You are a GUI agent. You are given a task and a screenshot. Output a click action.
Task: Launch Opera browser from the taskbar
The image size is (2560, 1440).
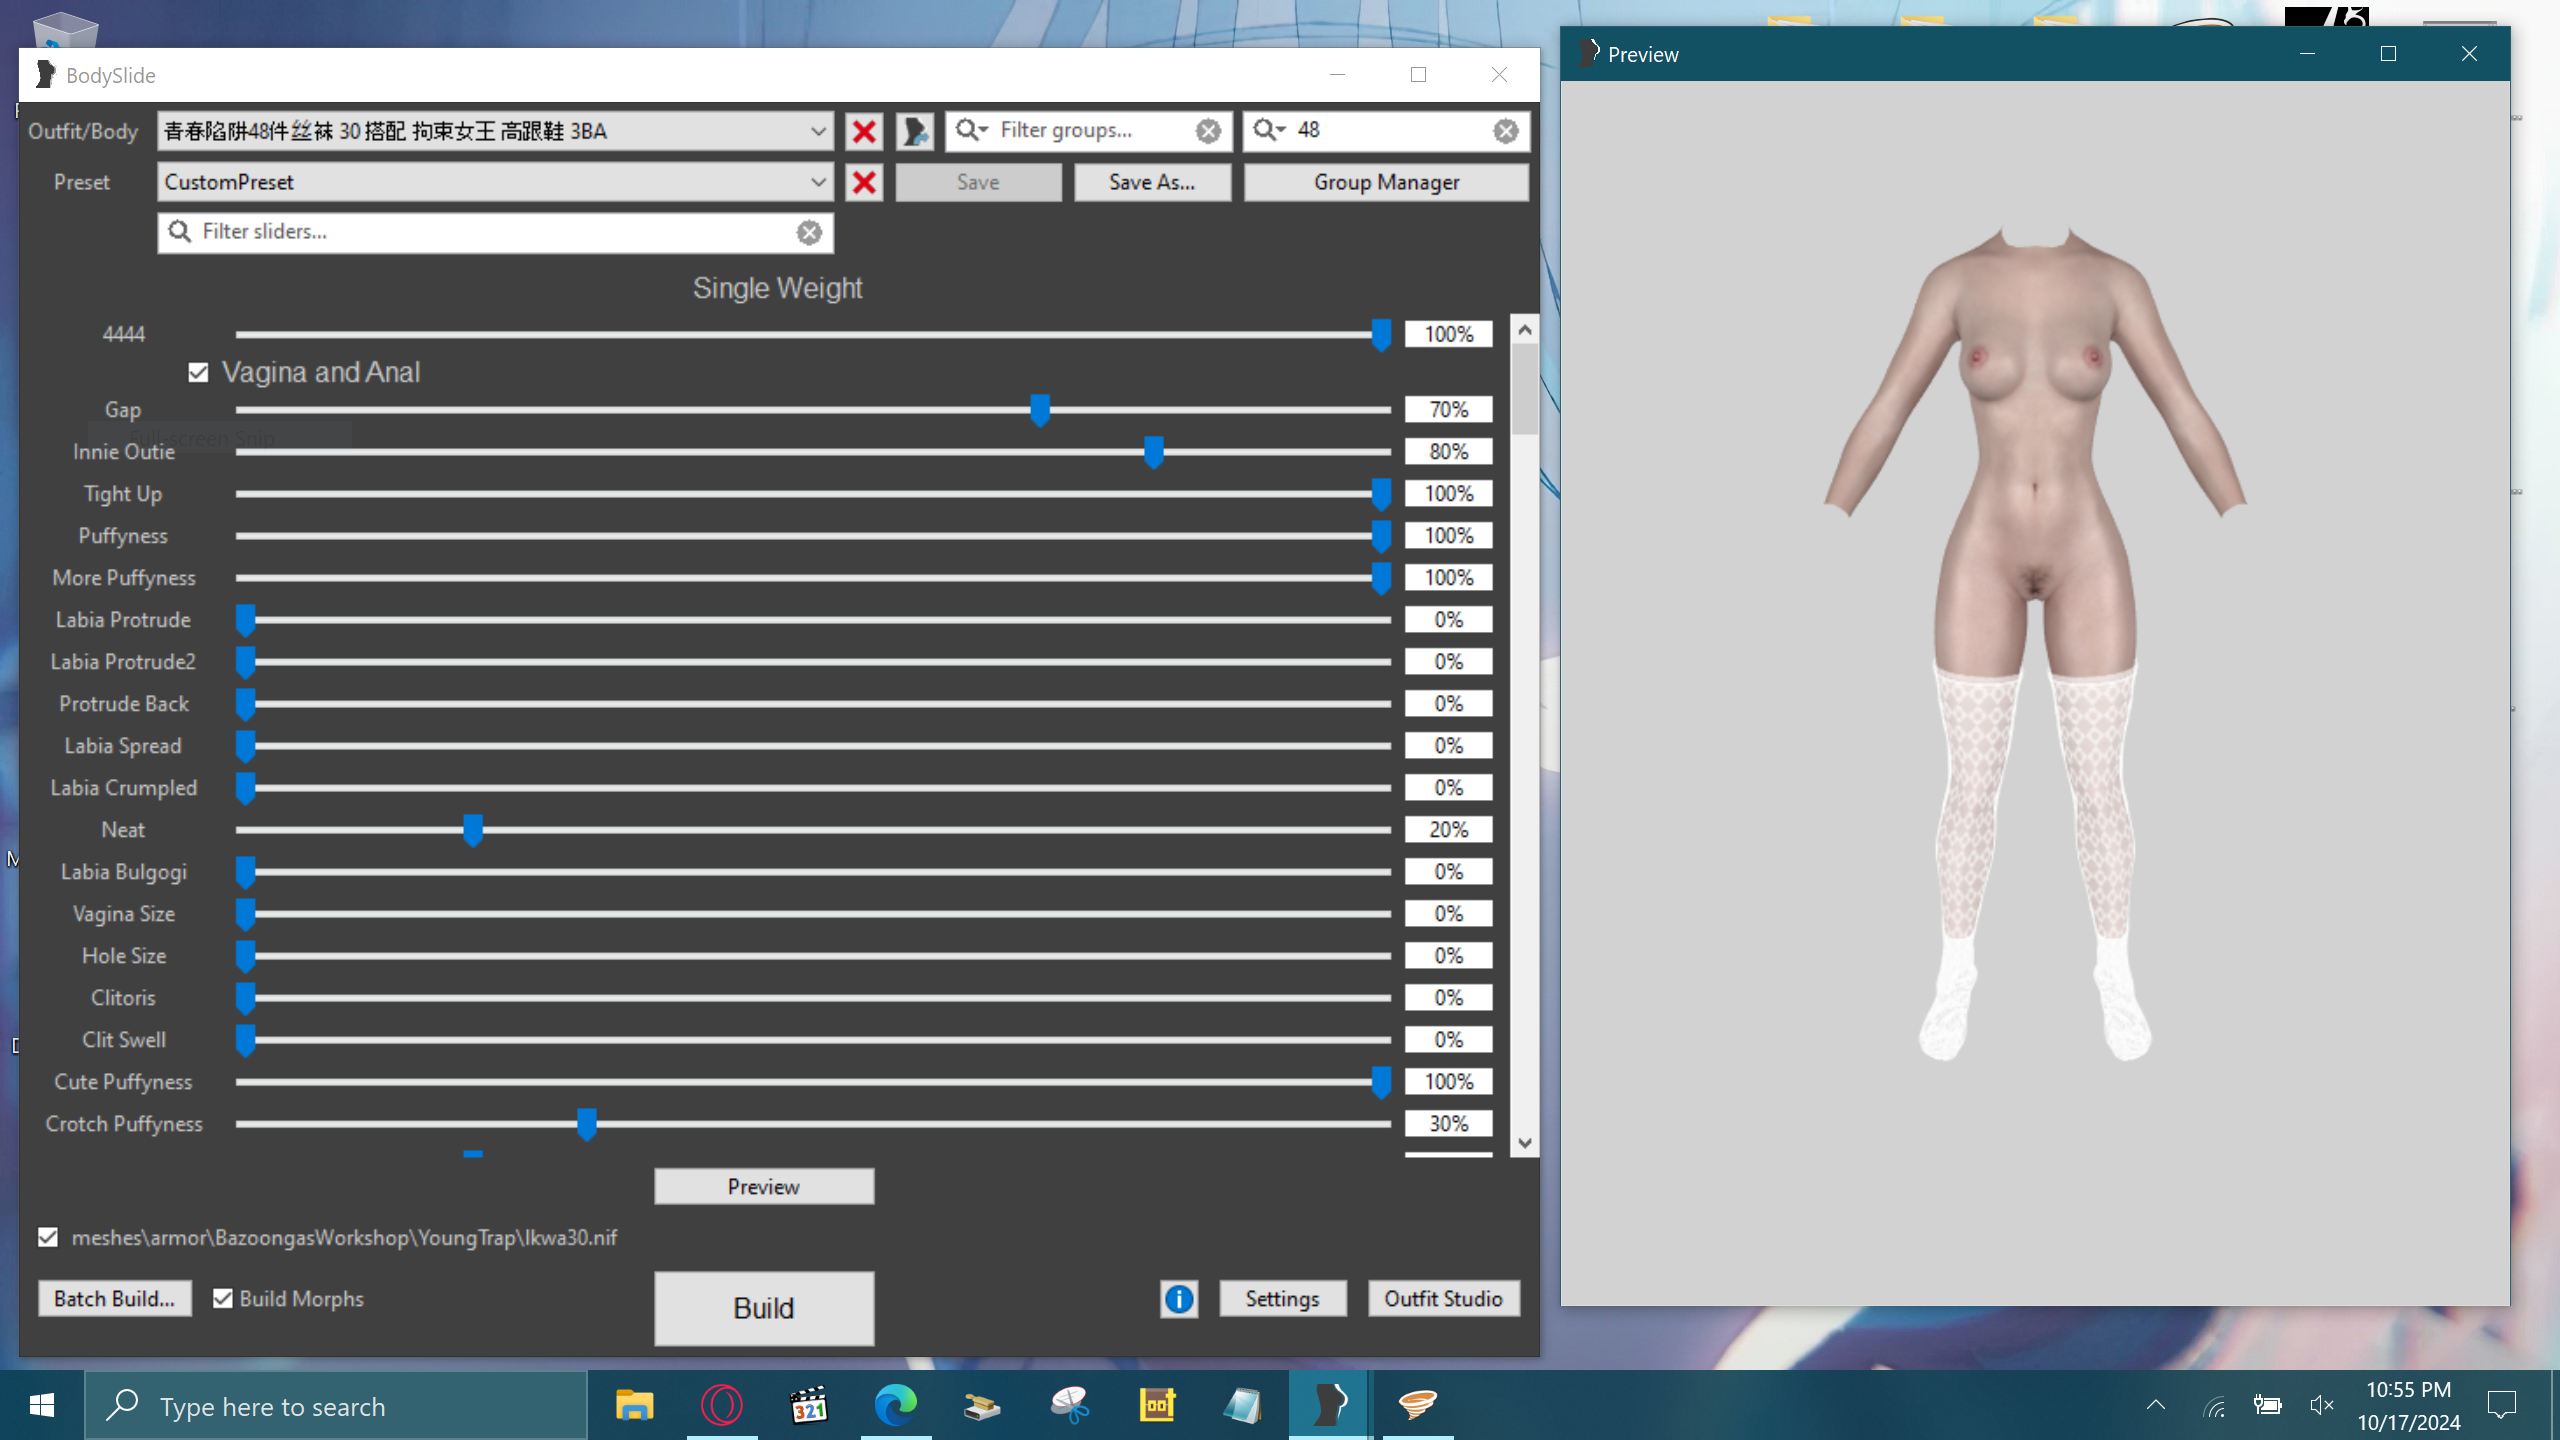722,1405
